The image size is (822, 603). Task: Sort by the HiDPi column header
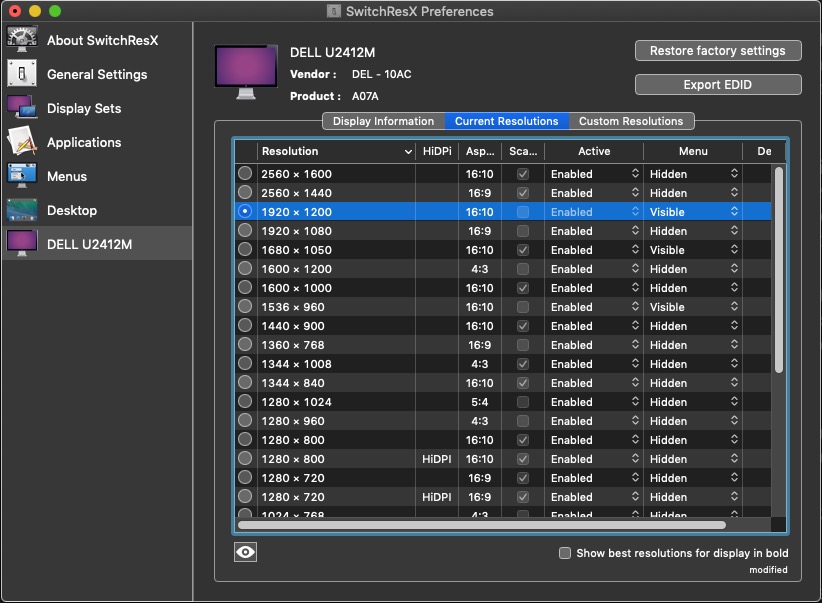click(x=437, y=151)
